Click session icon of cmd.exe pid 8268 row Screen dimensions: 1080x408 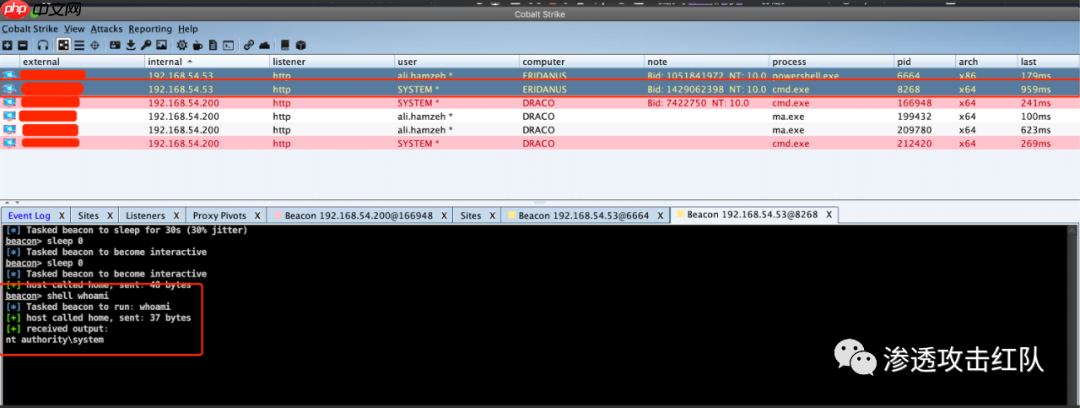tap(10, 89)
